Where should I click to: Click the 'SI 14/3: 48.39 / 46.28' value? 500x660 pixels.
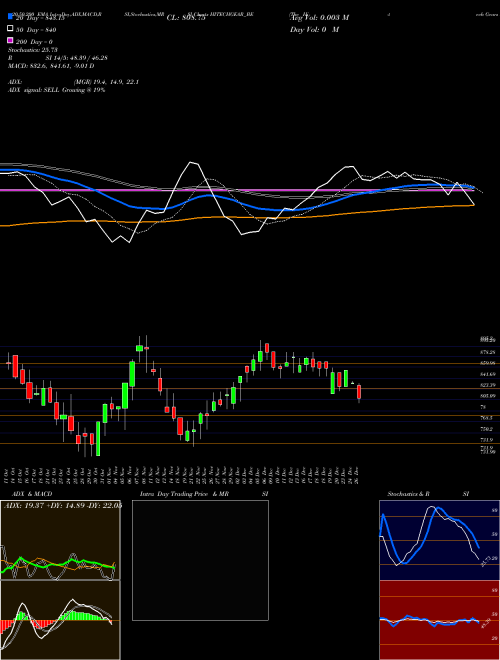77,58
